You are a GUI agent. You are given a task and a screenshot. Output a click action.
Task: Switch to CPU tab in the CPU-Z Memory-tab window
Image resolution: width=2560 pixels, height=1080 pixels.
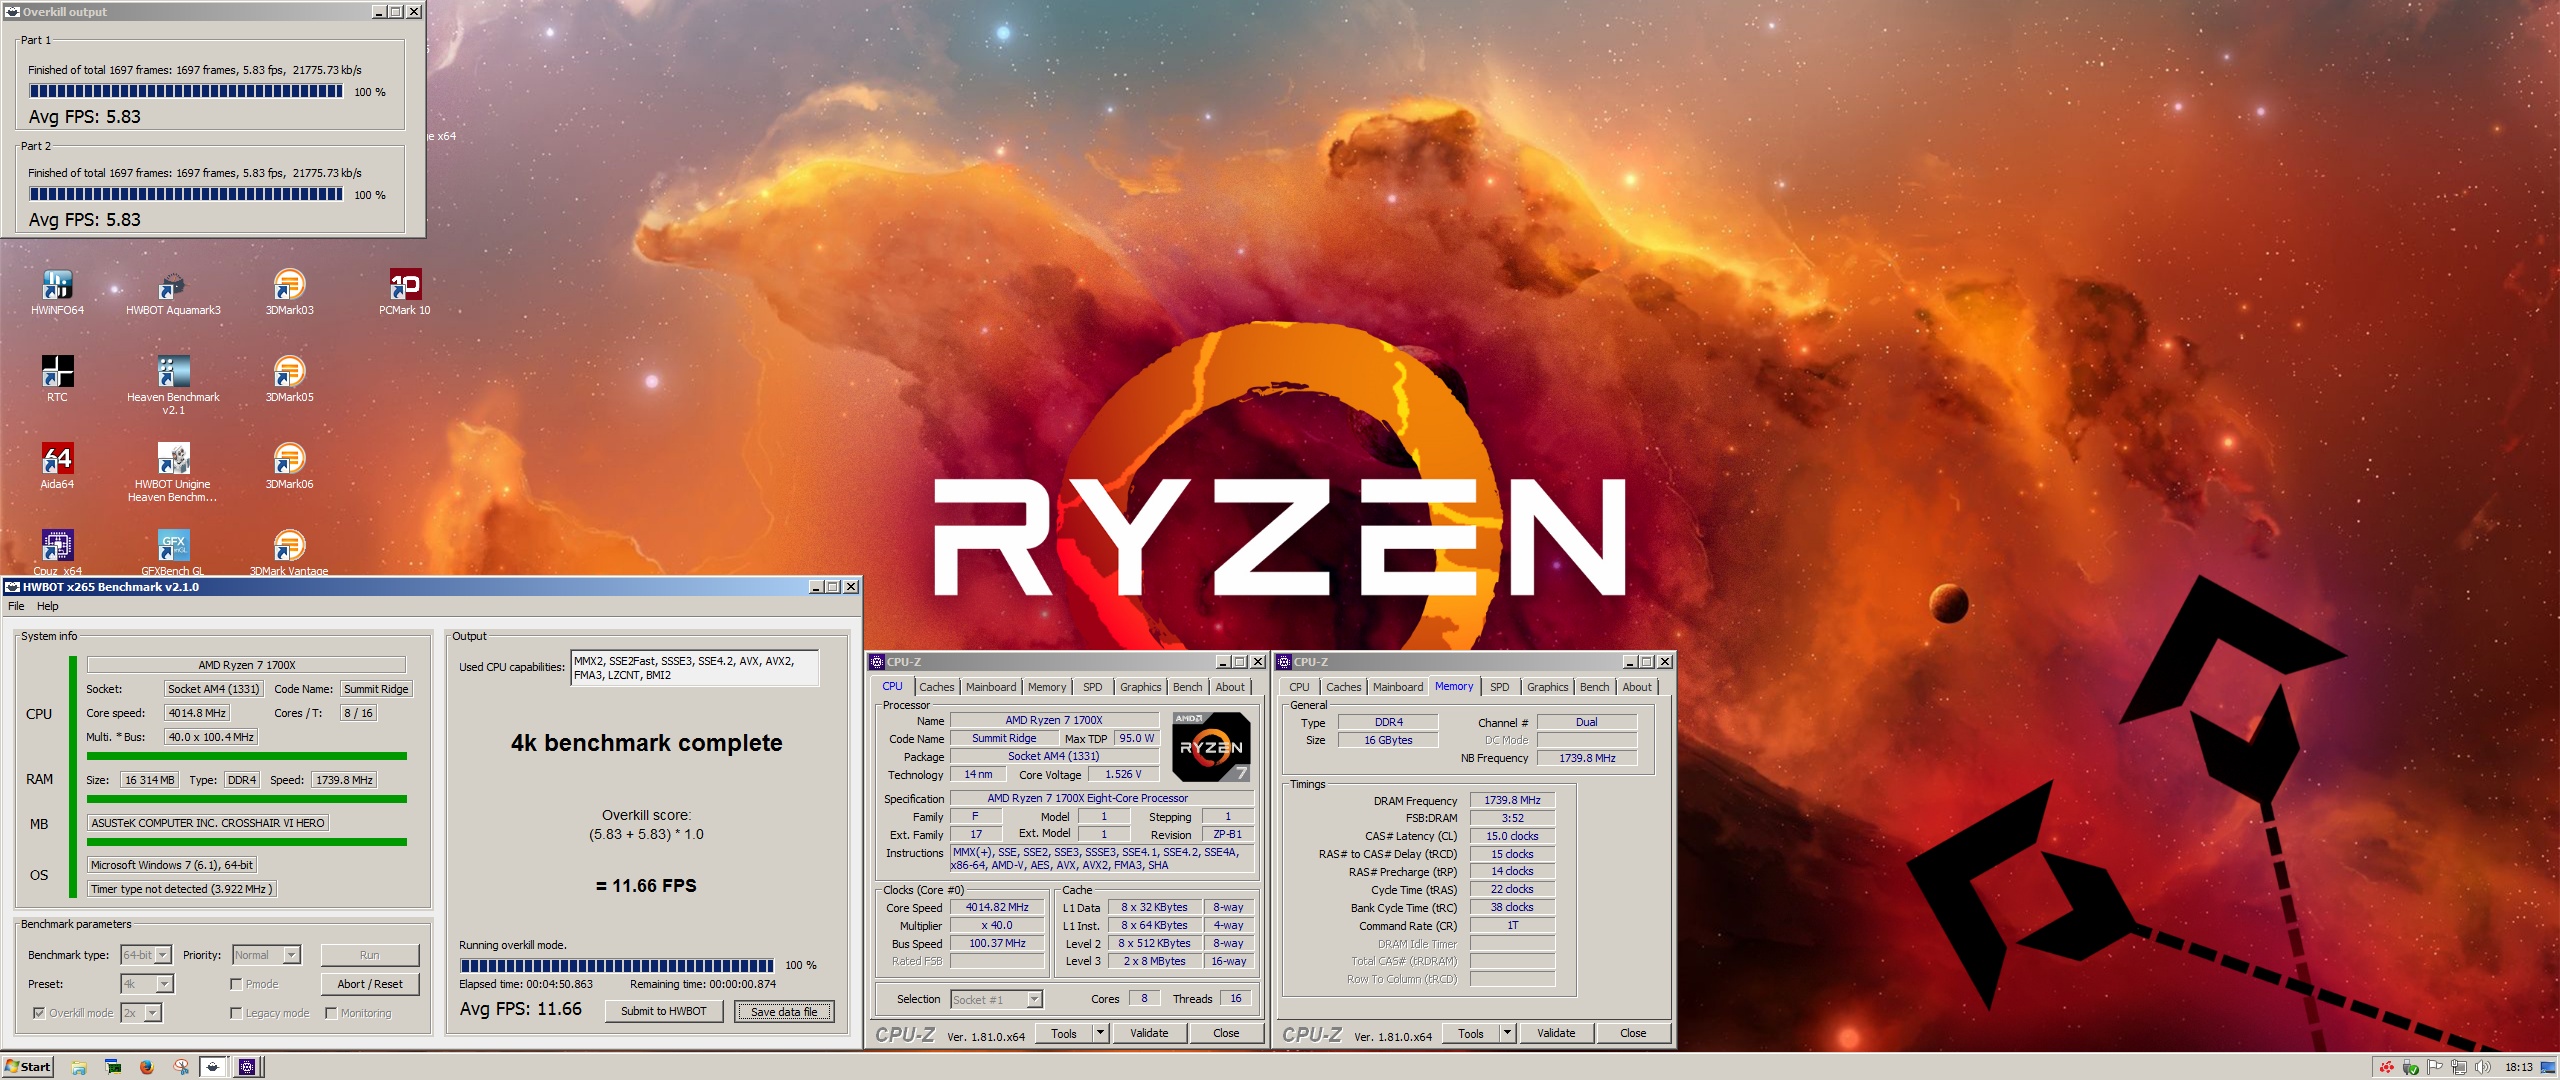pos(1299,687)
